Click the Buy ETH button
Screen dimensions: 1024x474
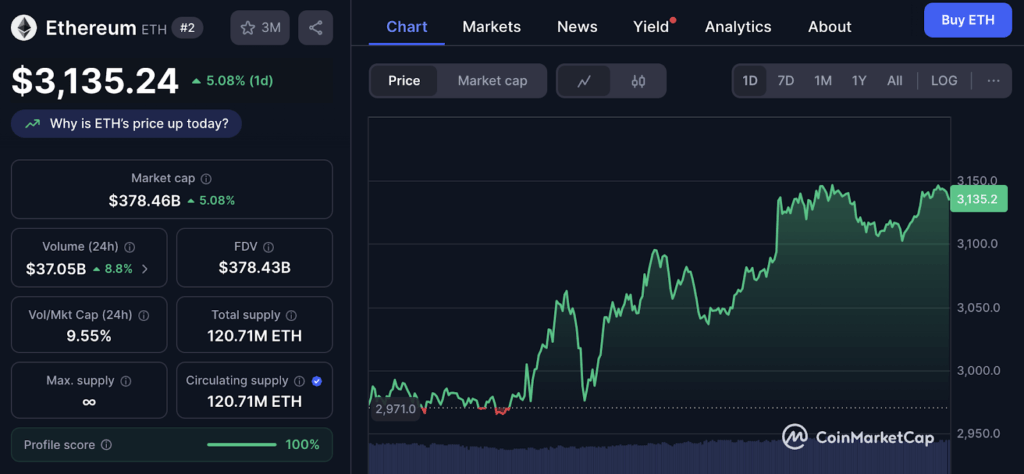pyautogui.click(x=967, y=20)
